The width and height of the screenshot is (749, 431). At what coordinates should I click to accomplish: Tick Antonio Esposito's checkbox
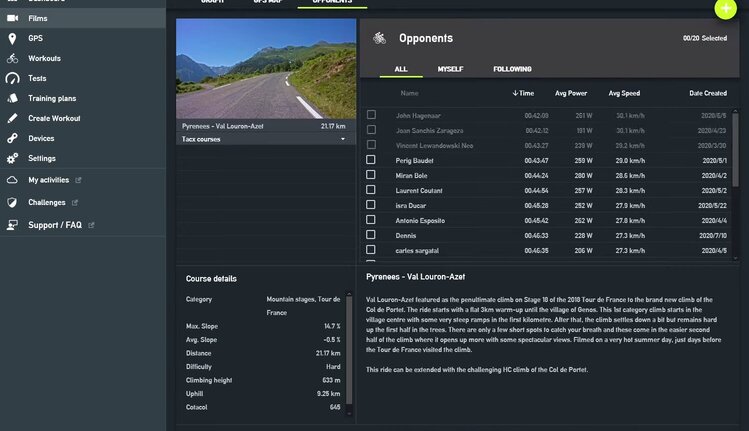click(x=371, y=220)
